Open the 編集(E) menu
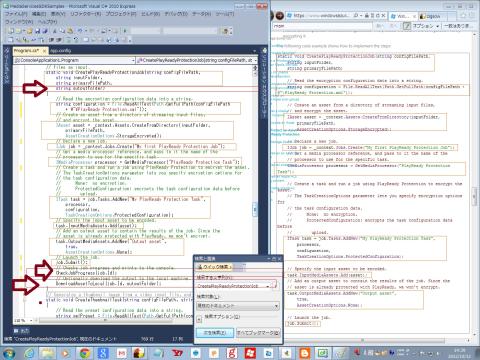Viewport: 480px width, 360px height. coord(39,14)
